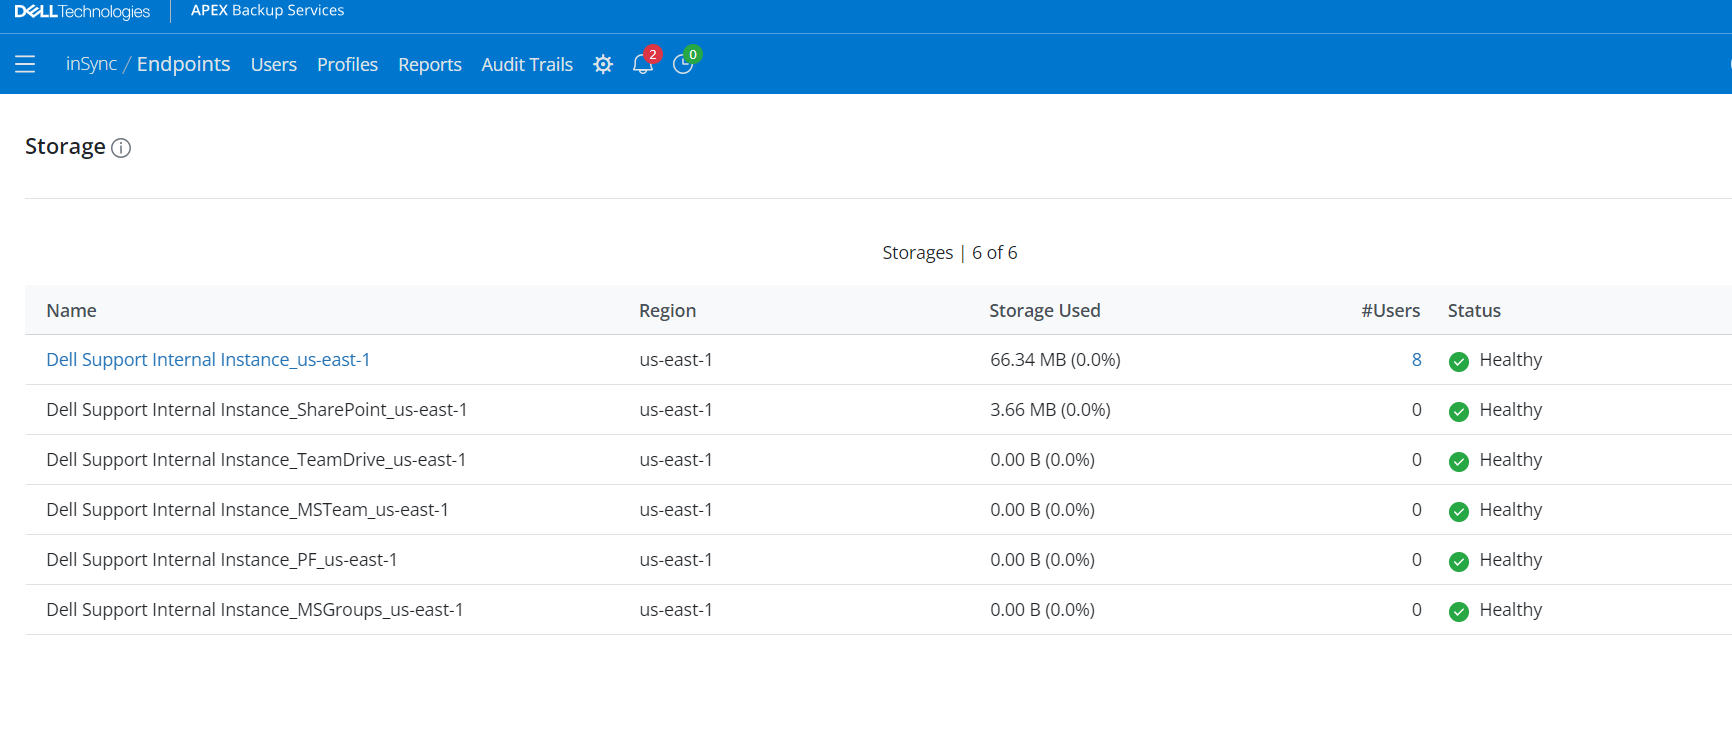The width and height of the screenshot is (1732, 747).
Task: Sort by the Name column header
Action: pos(71,311)
